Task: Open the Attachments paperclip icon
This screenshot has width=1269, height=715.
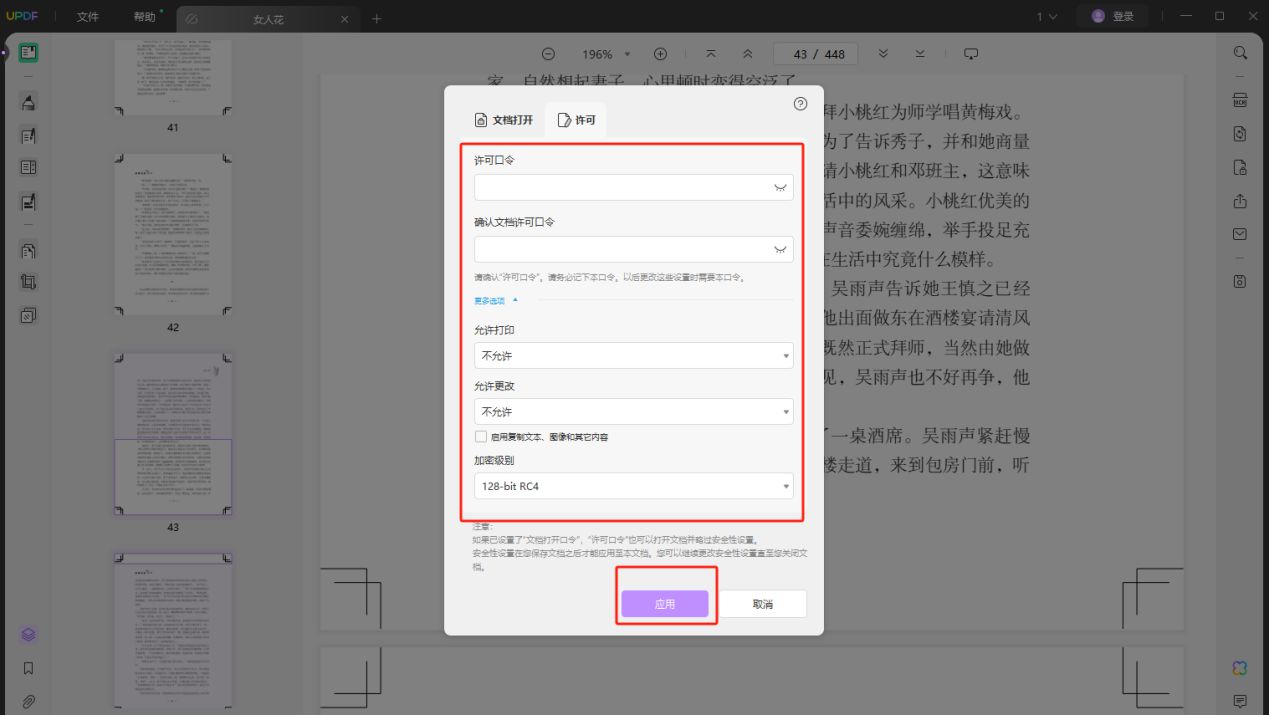Action: click(x=28, y=701)
